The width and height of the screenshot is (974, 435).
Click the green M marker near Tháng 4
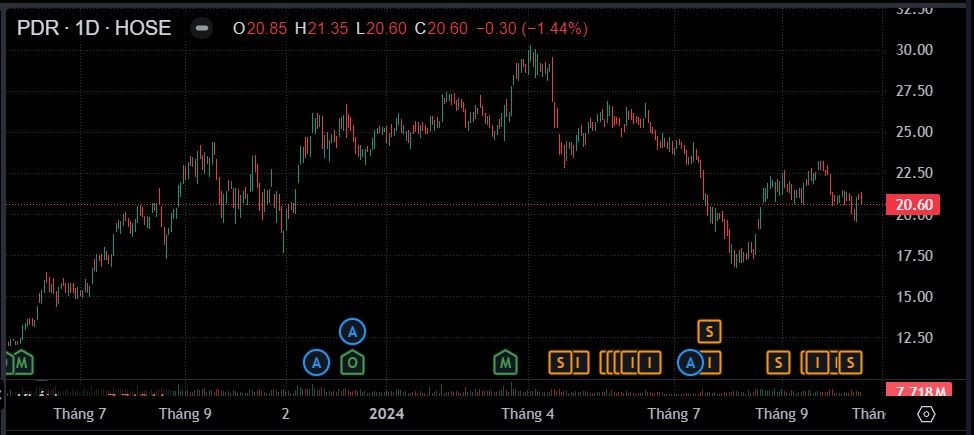(x=507, y=362)
